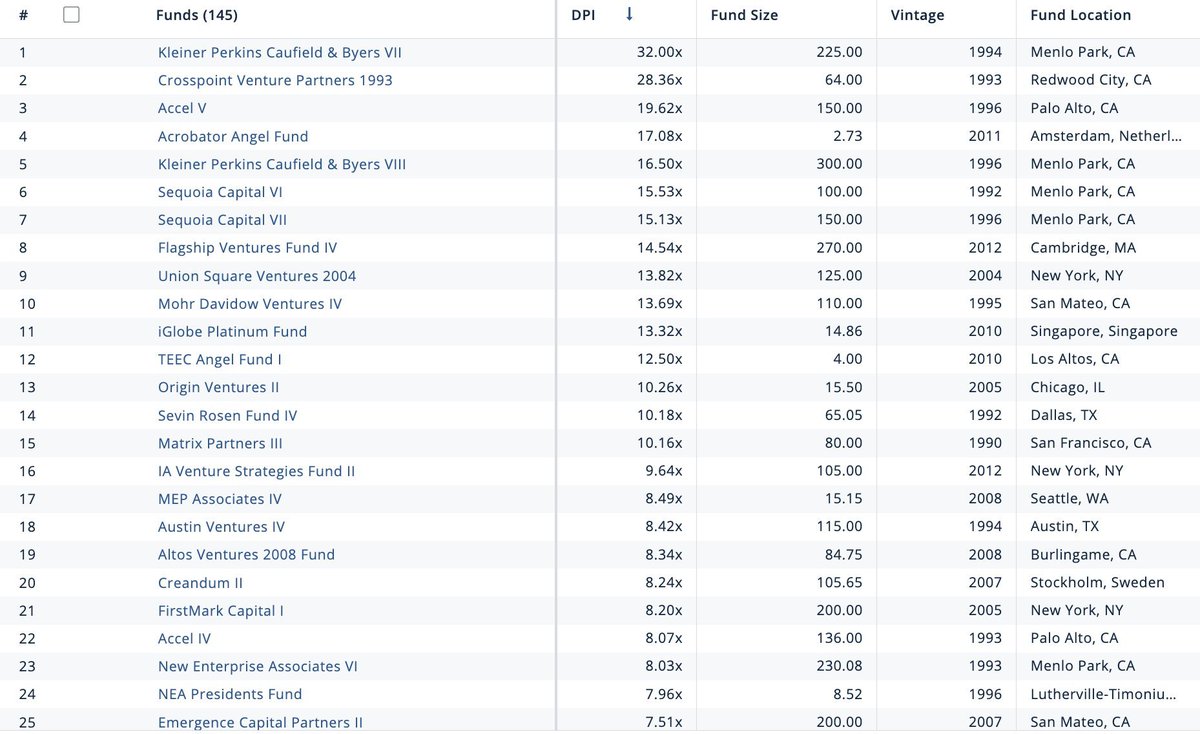Select the 28.36x DPI cell
This screenshot has height=734, width=1200.
(660, 80)
